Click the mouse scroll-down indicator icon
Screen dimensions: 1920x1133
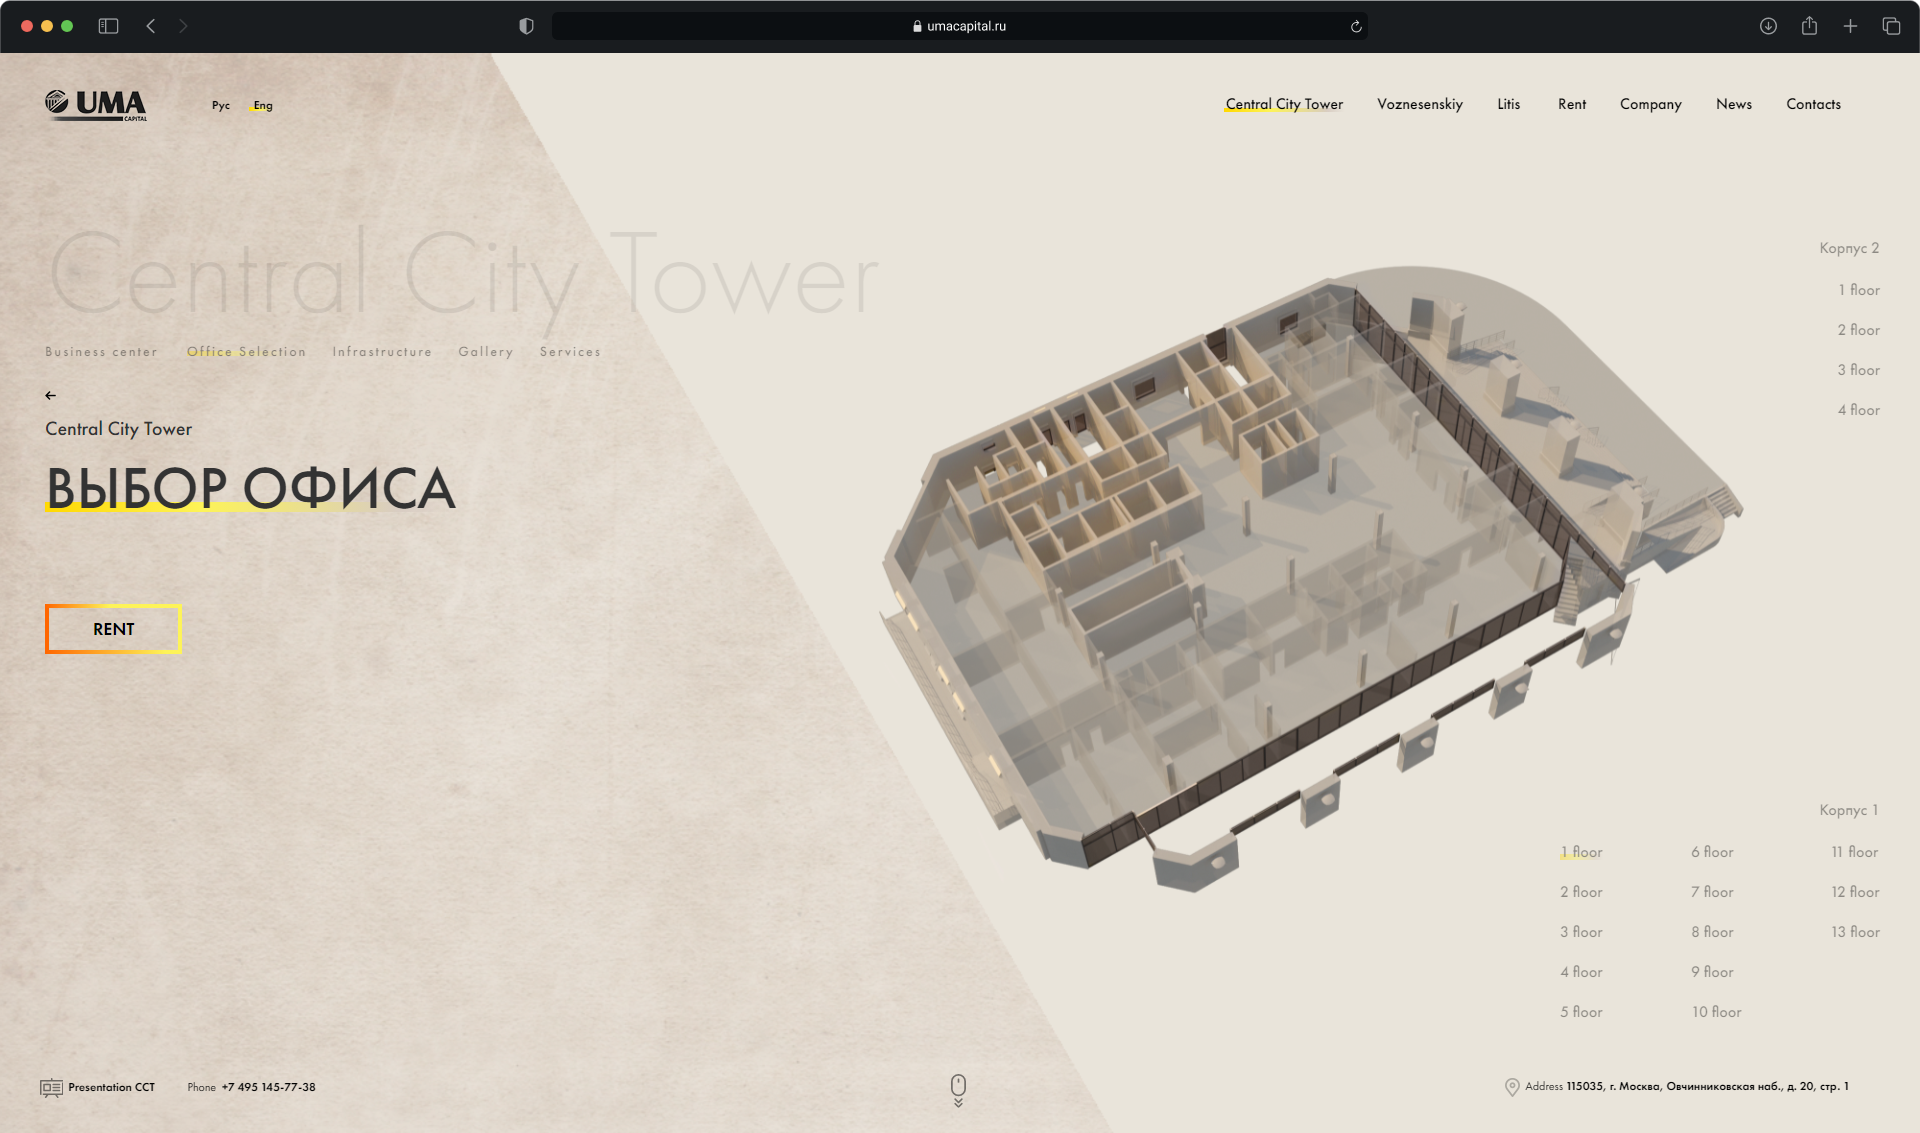click(958, 1089)
